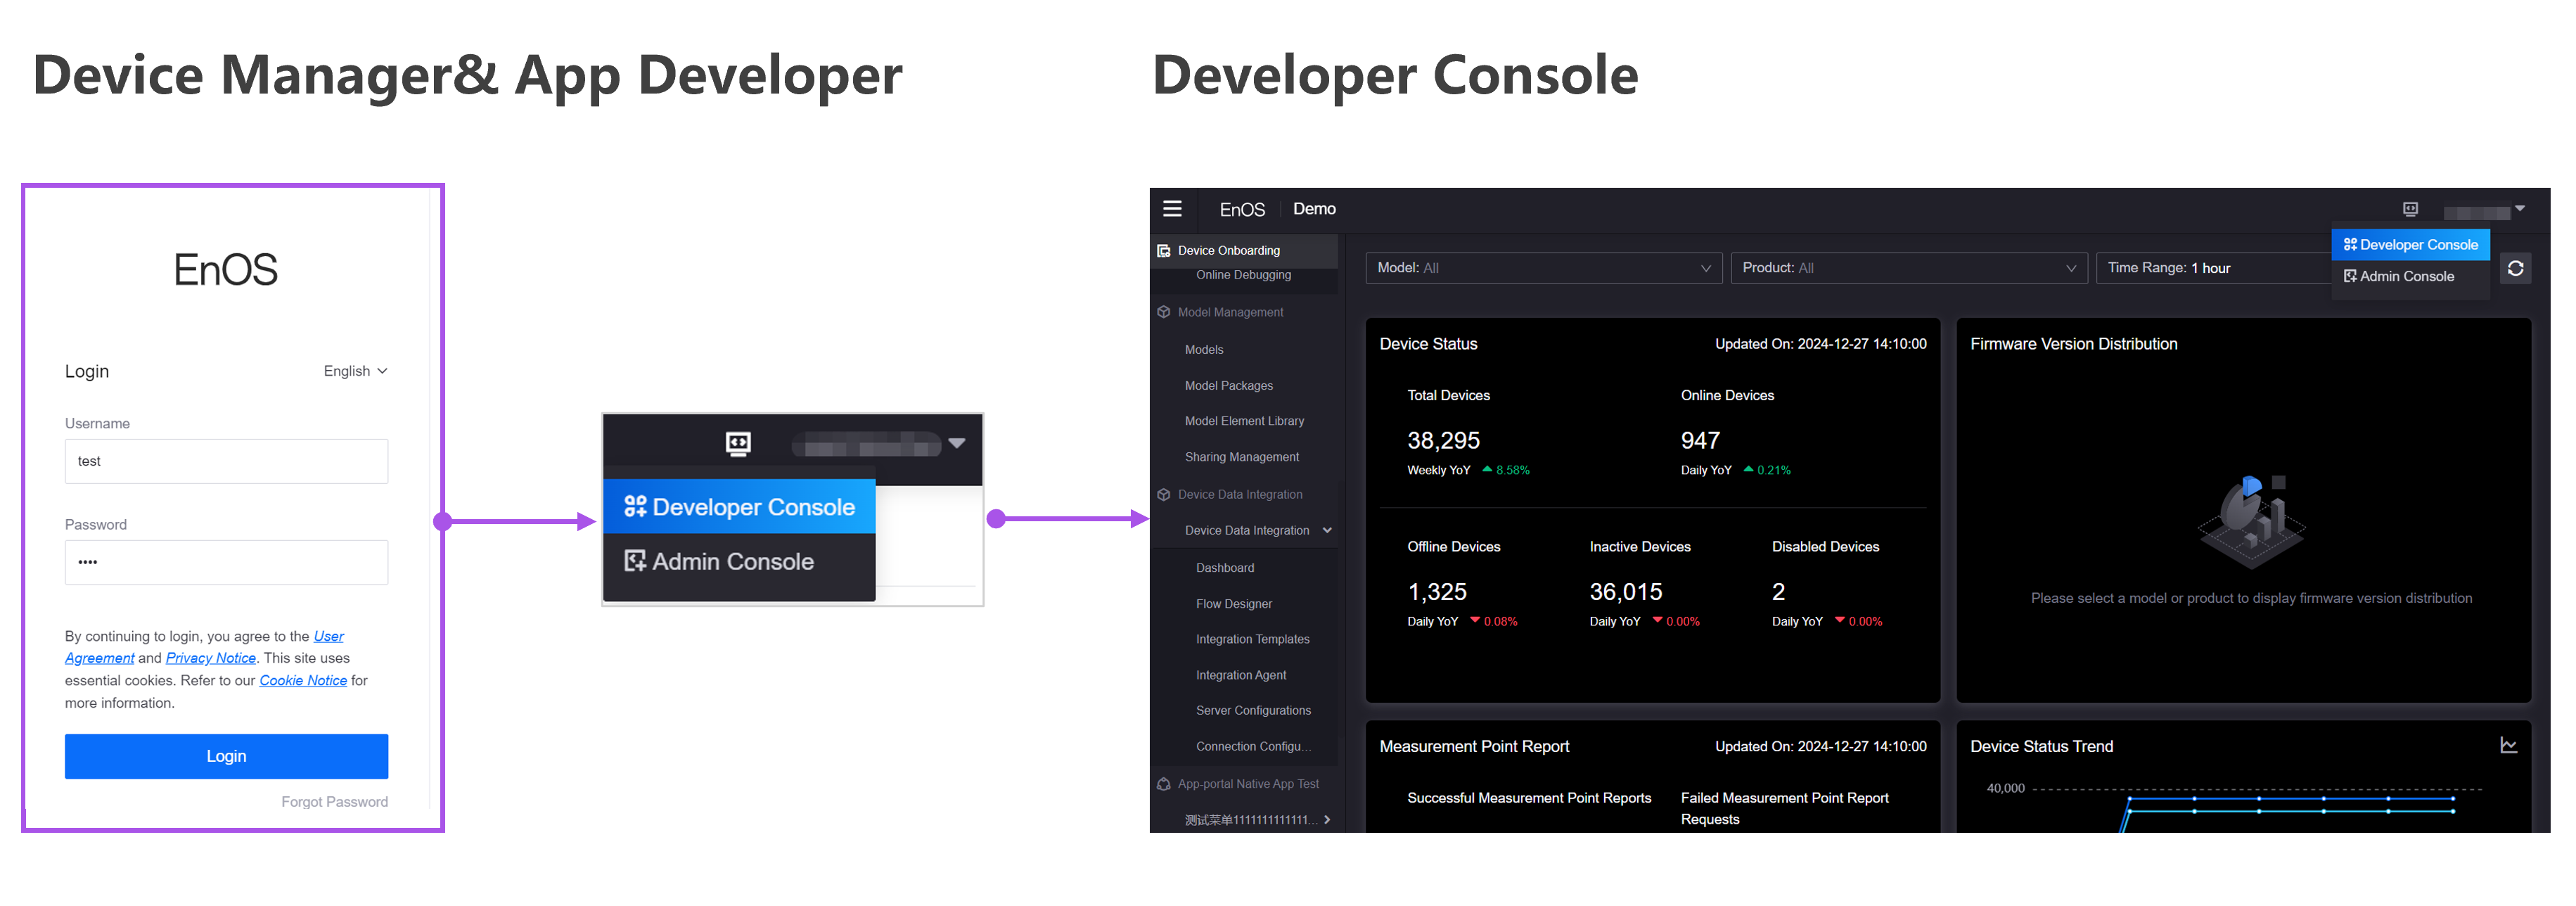Expand the 测试菜单 item with the arrow
The height and width of the screenshot is (906, 2576).
1327,819
